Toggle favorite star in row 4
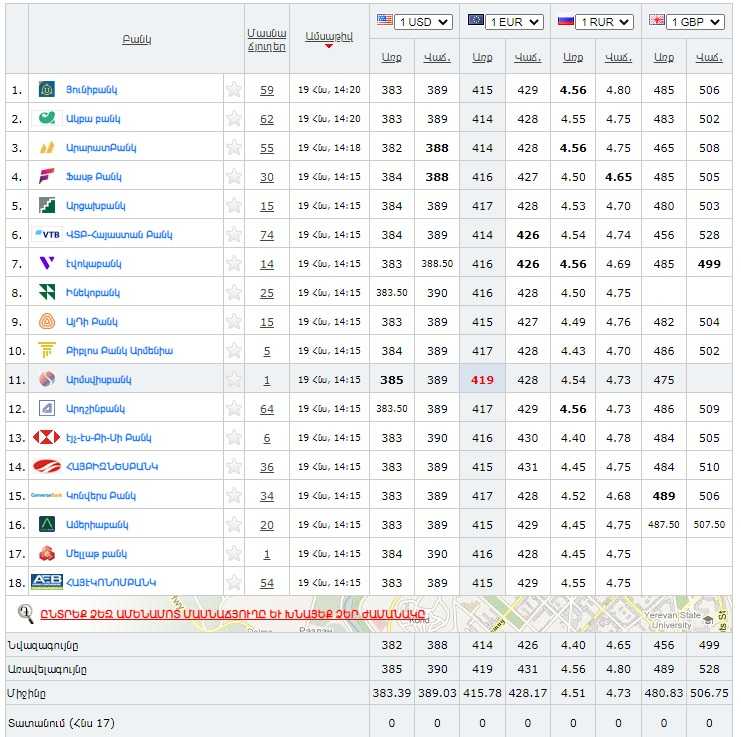 click(234, 177)
